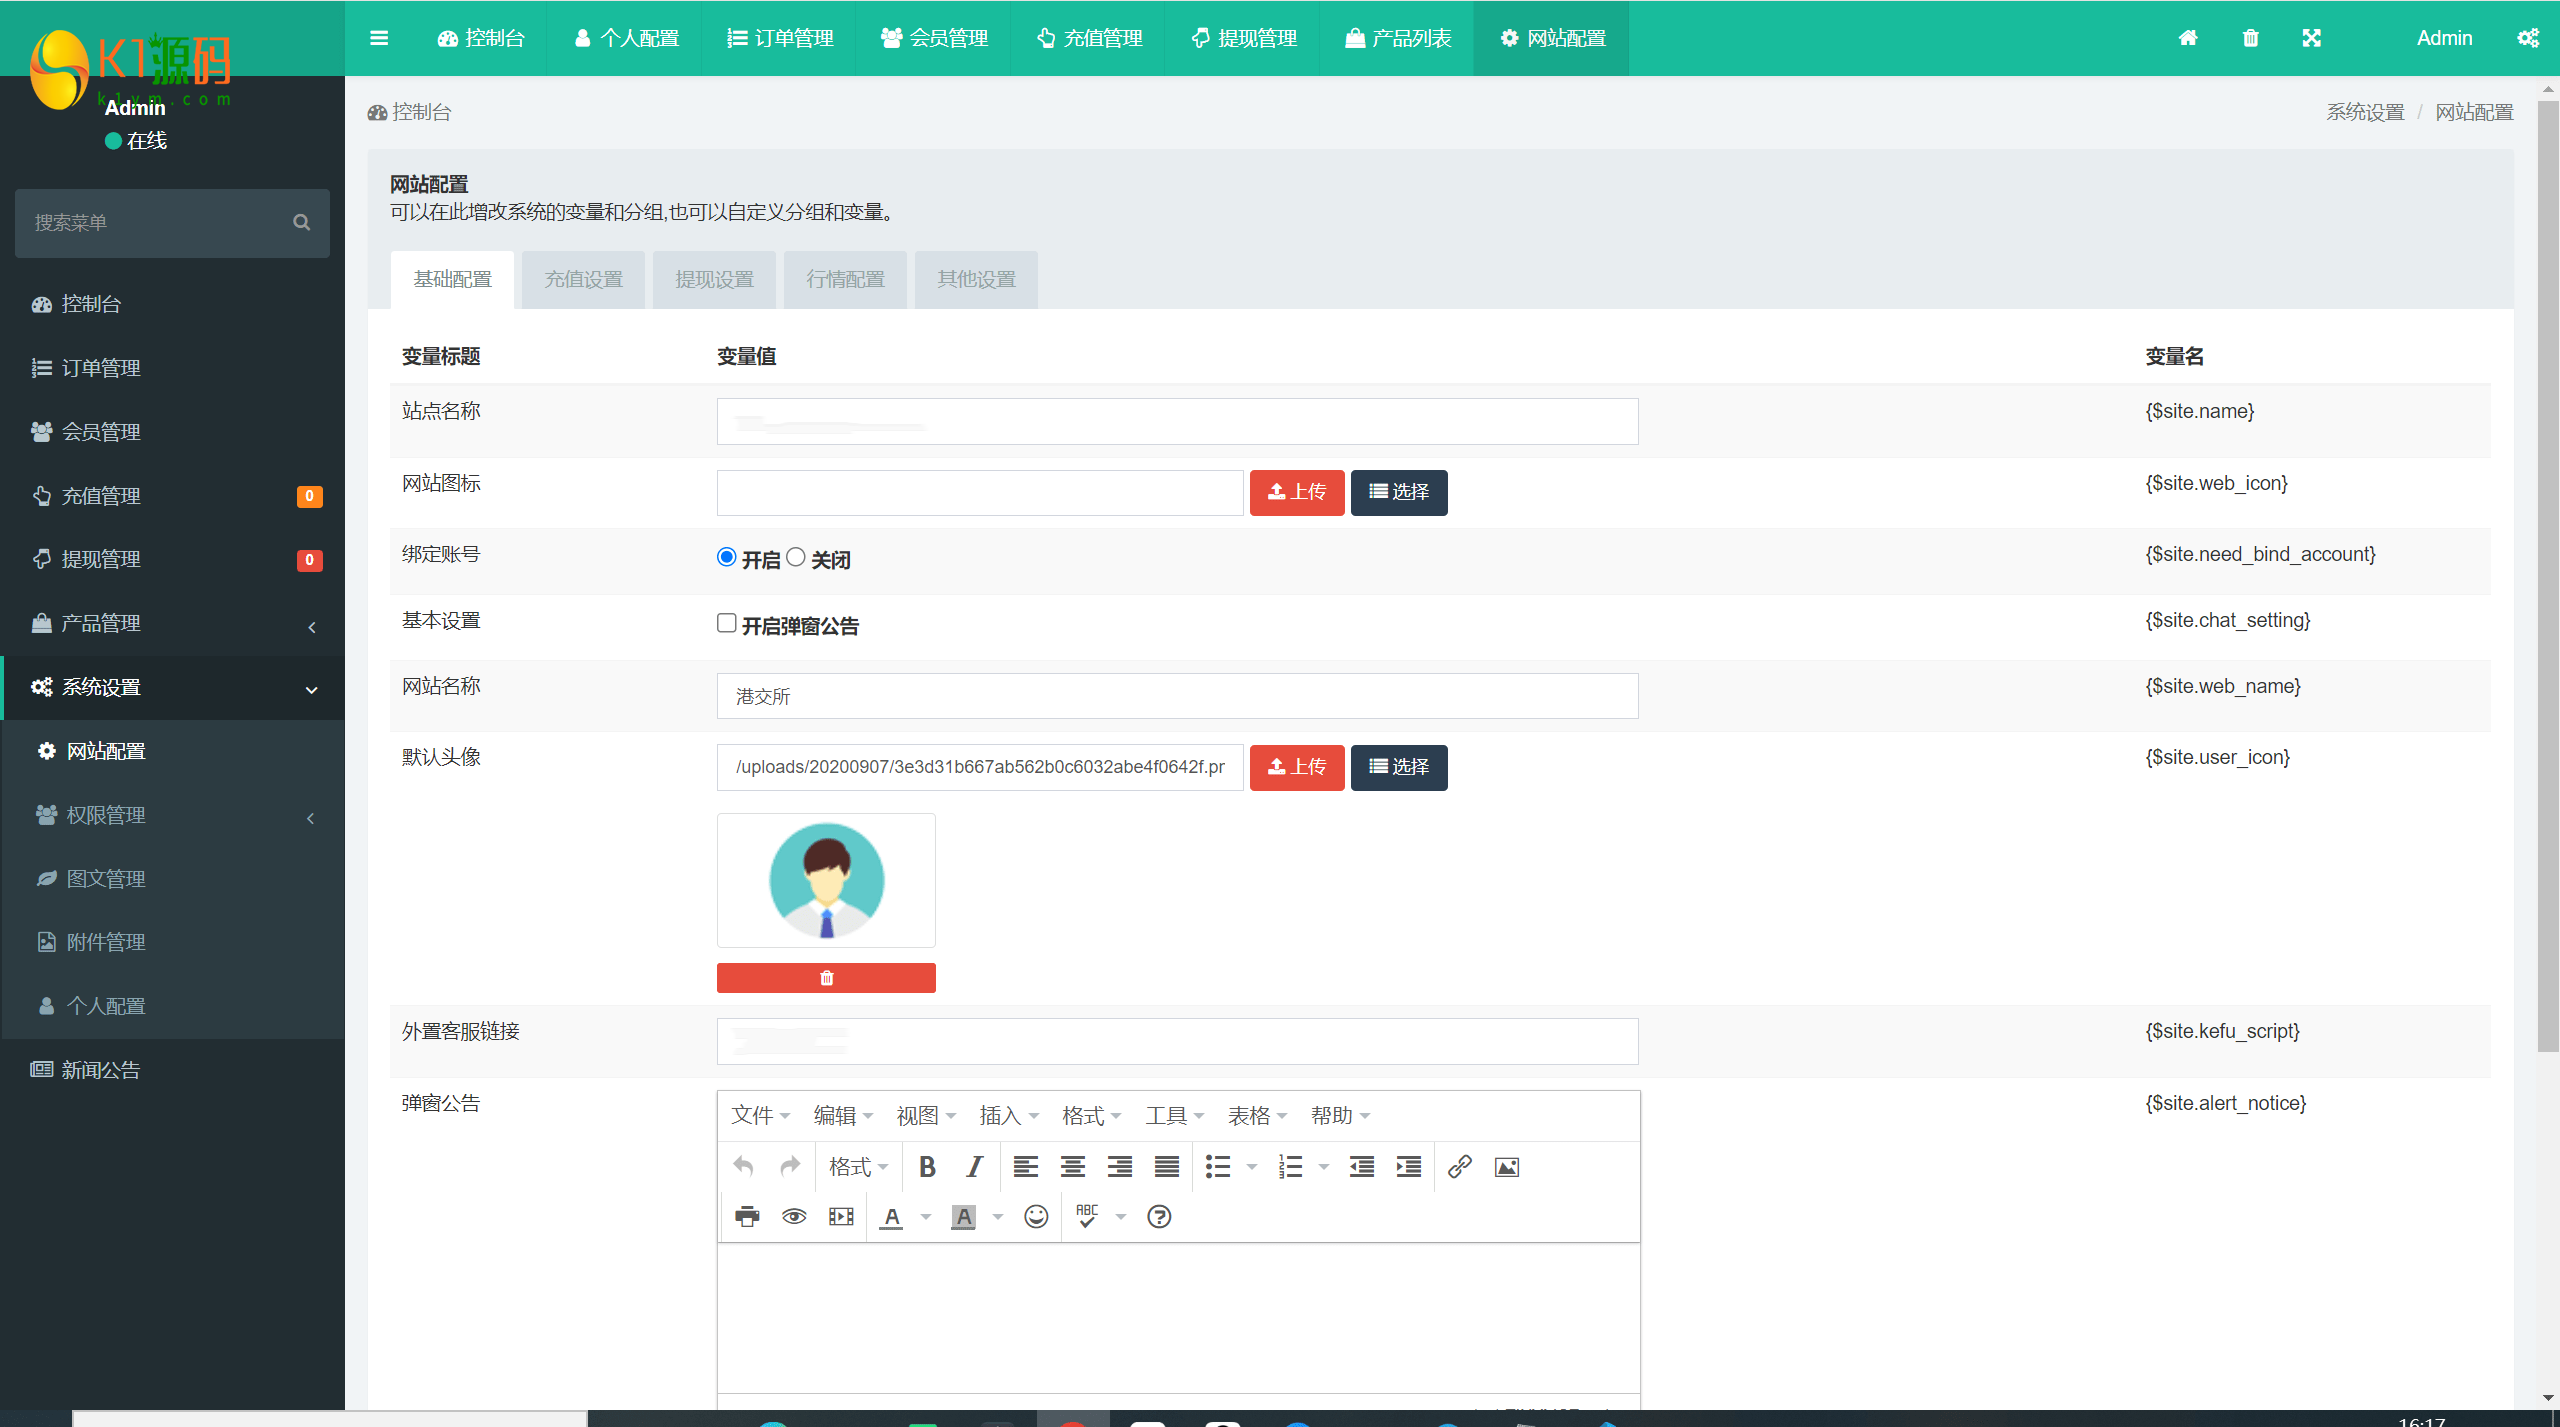2560x1427 pixels.
Task: Toggle 关闭 radio button for 绑定账号
Action: pos(796,557)
